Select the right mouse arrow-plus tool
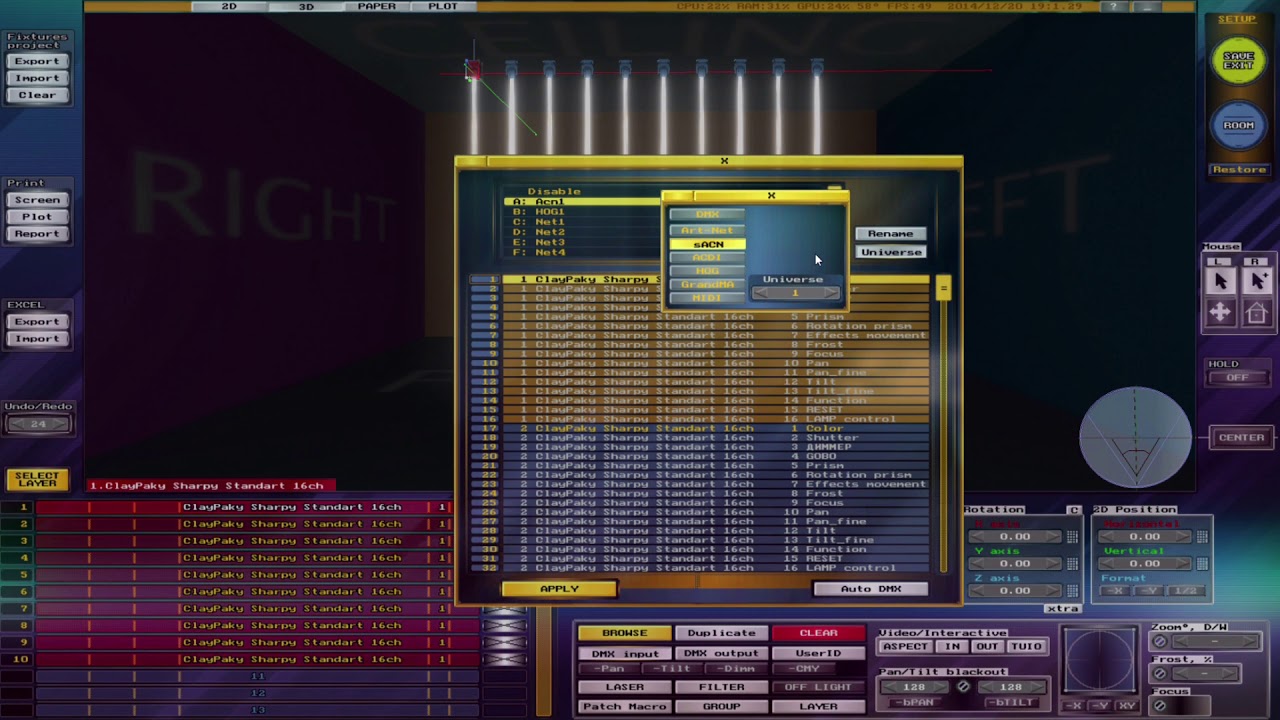 (x=1258, y=282)
